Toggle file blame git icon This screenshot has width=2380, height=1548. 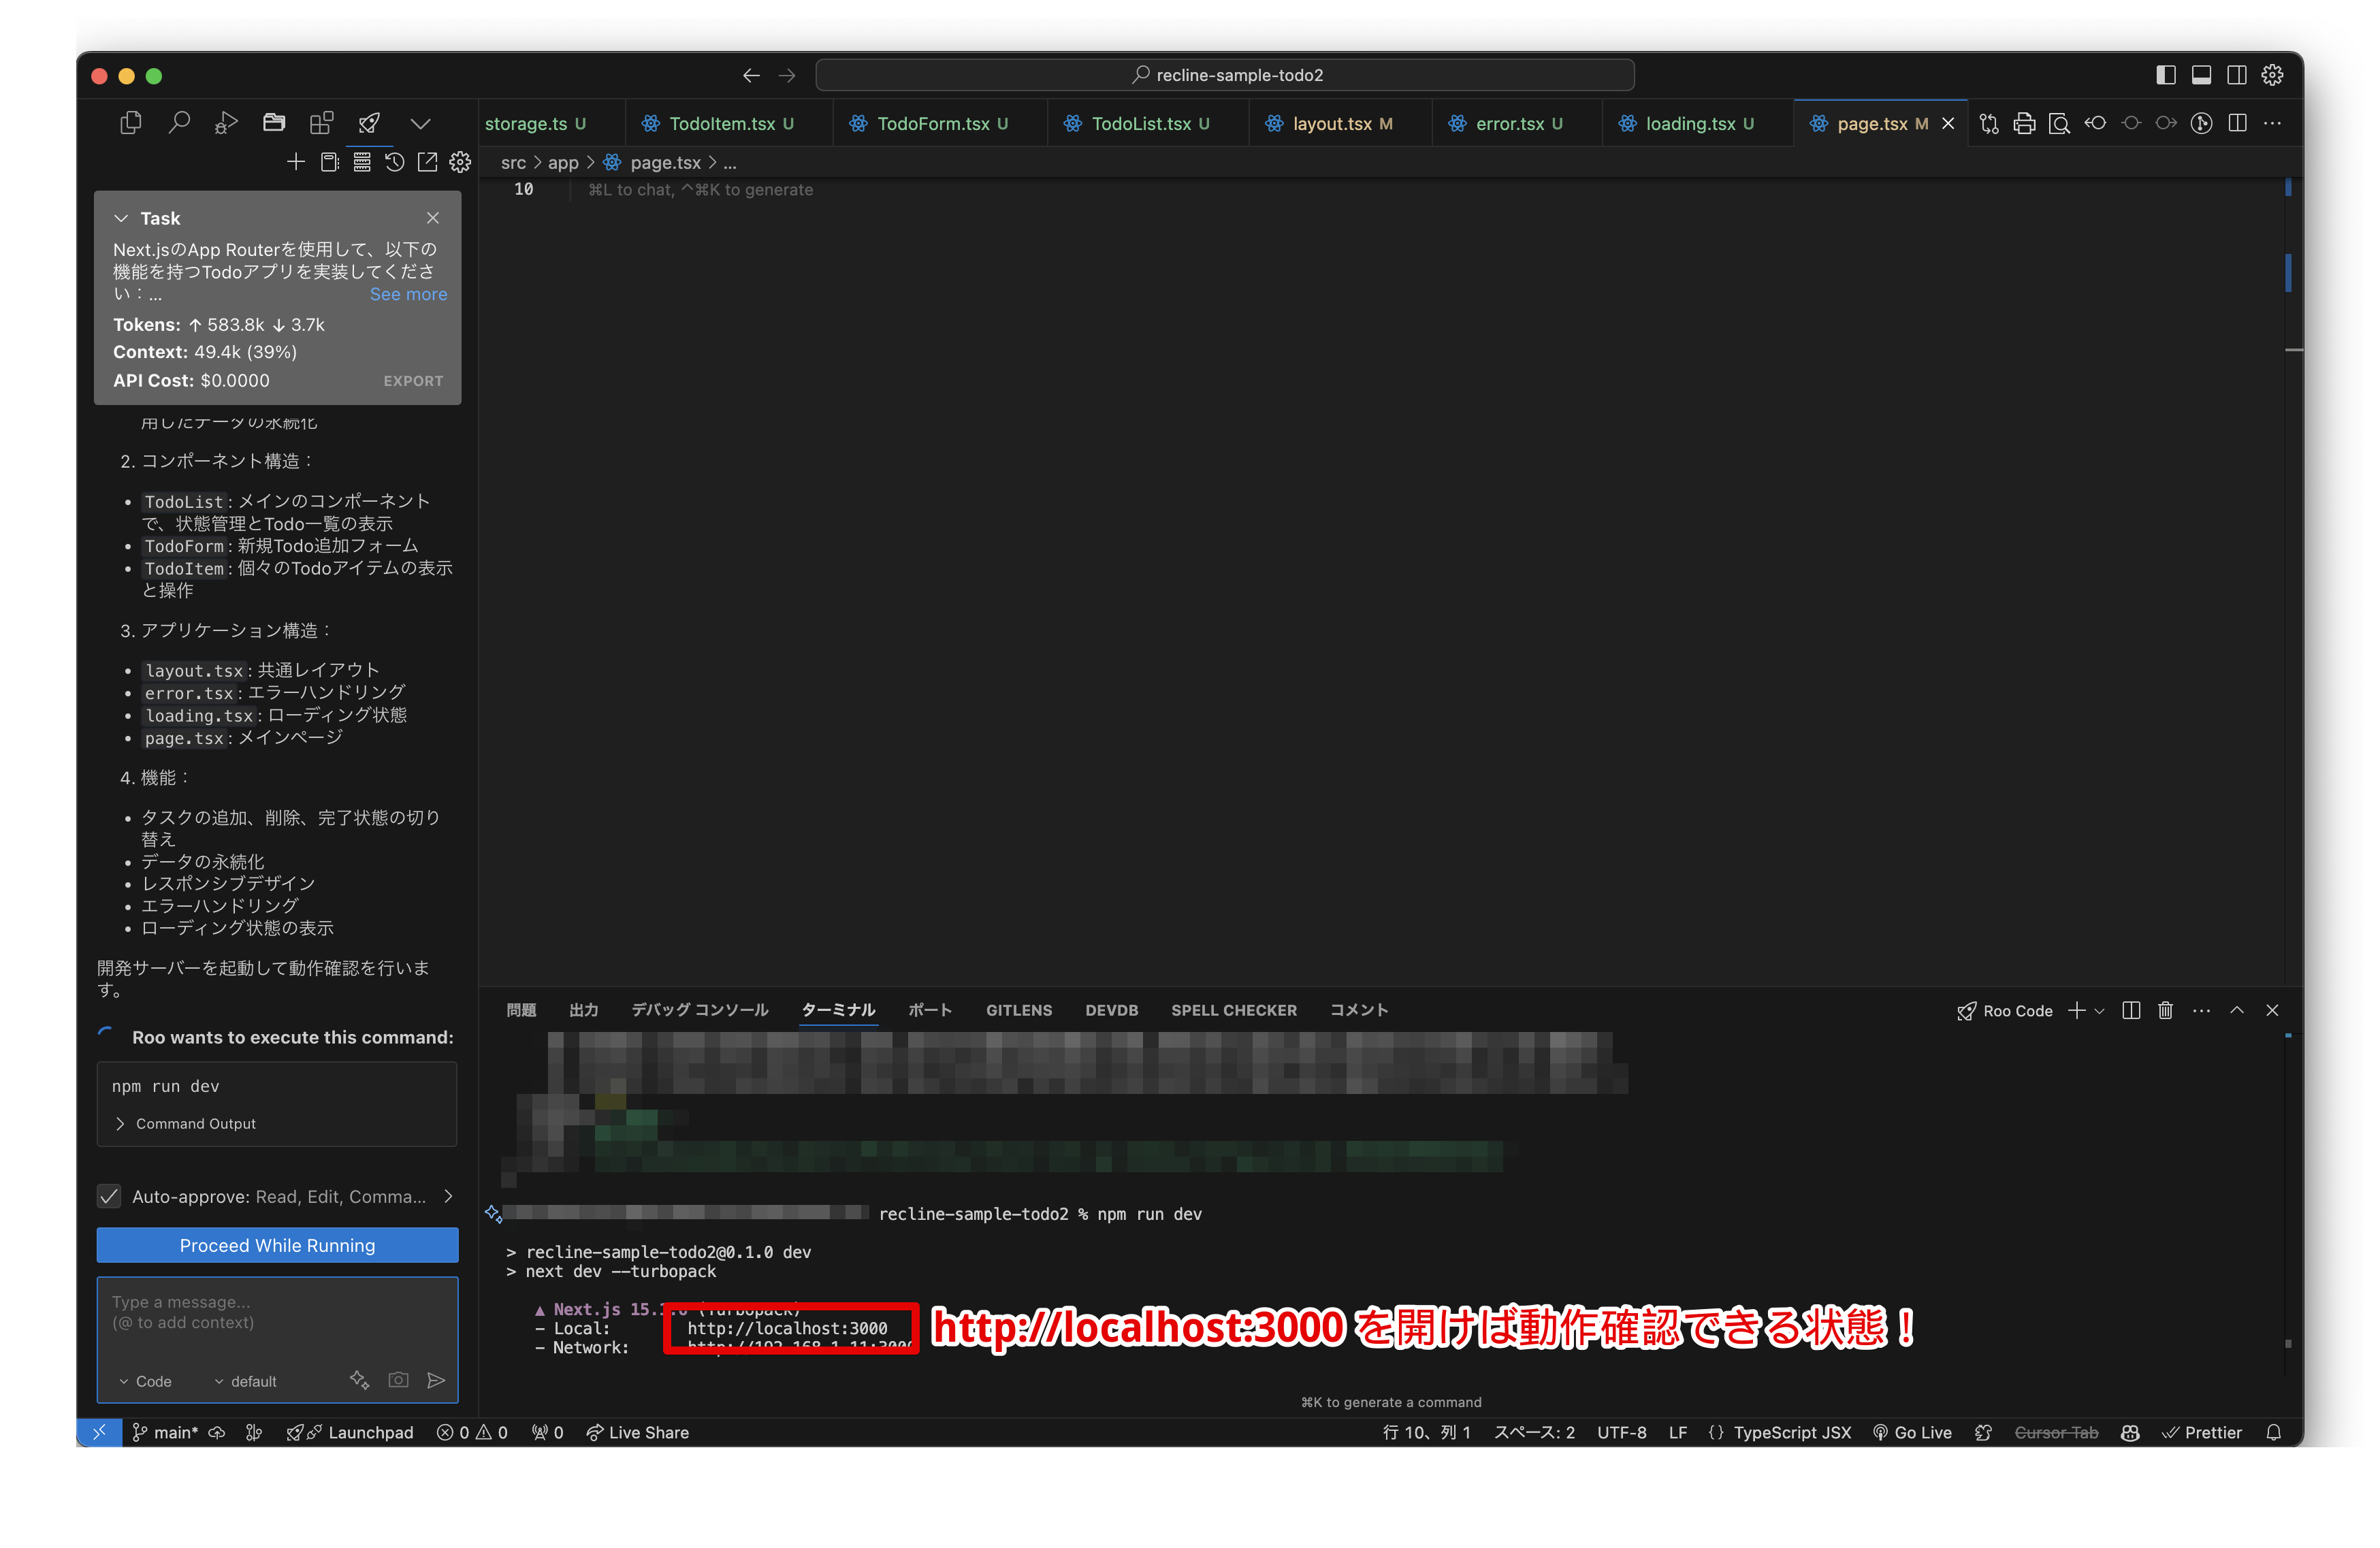[2201, 123]
